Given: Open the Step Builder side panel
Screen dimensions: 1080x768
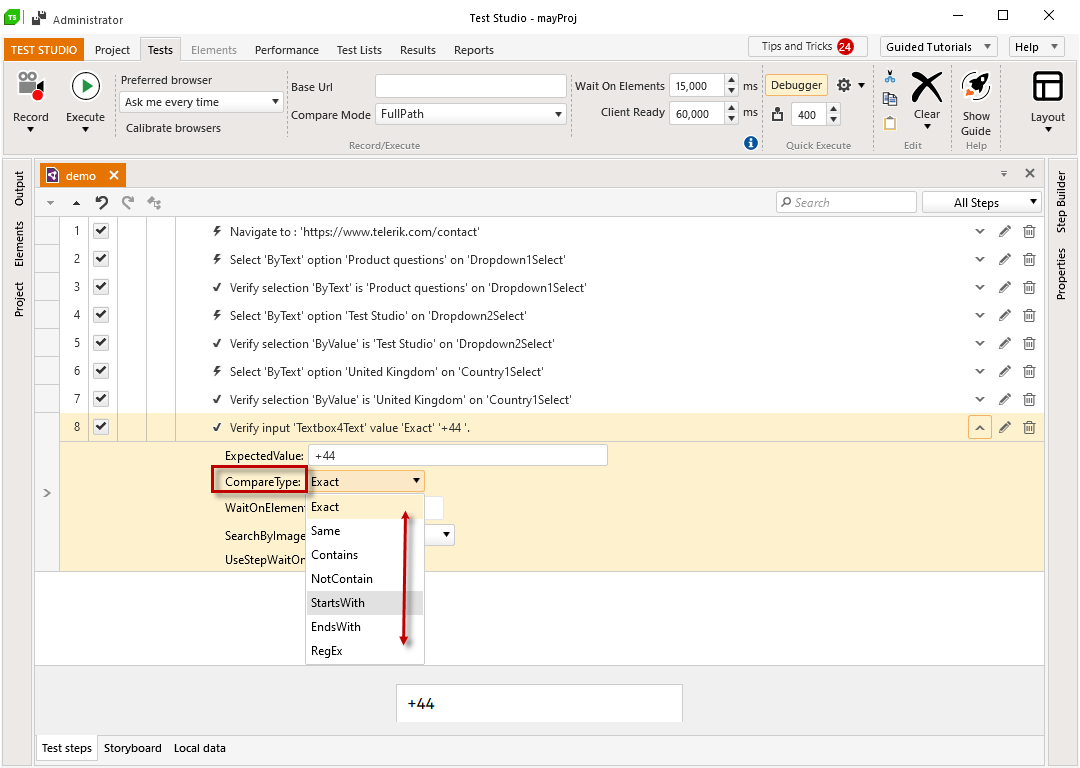Looking at the screenshot, I should point(1061,202).
